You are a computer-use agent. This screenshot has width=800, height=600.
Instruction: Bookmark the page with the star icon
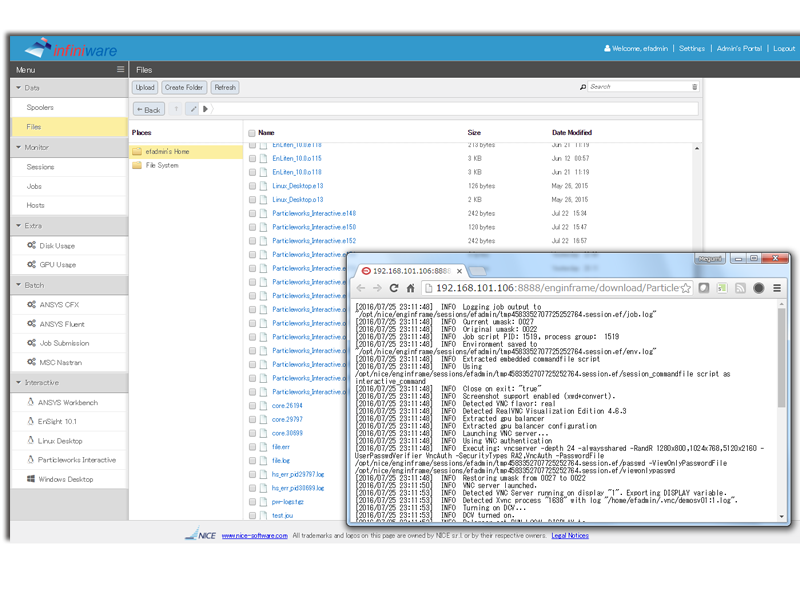point(686,288)
